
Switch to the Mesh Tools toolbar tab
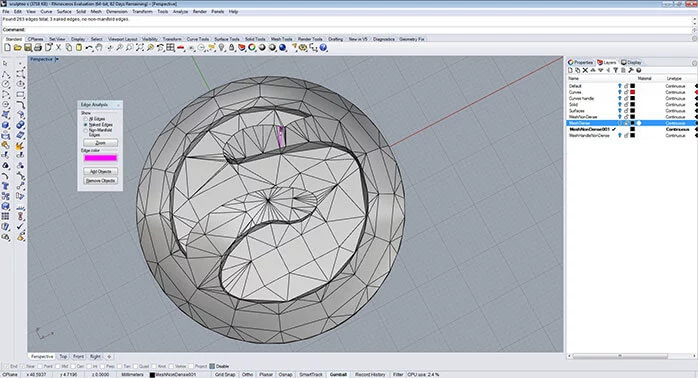[281, 39]
